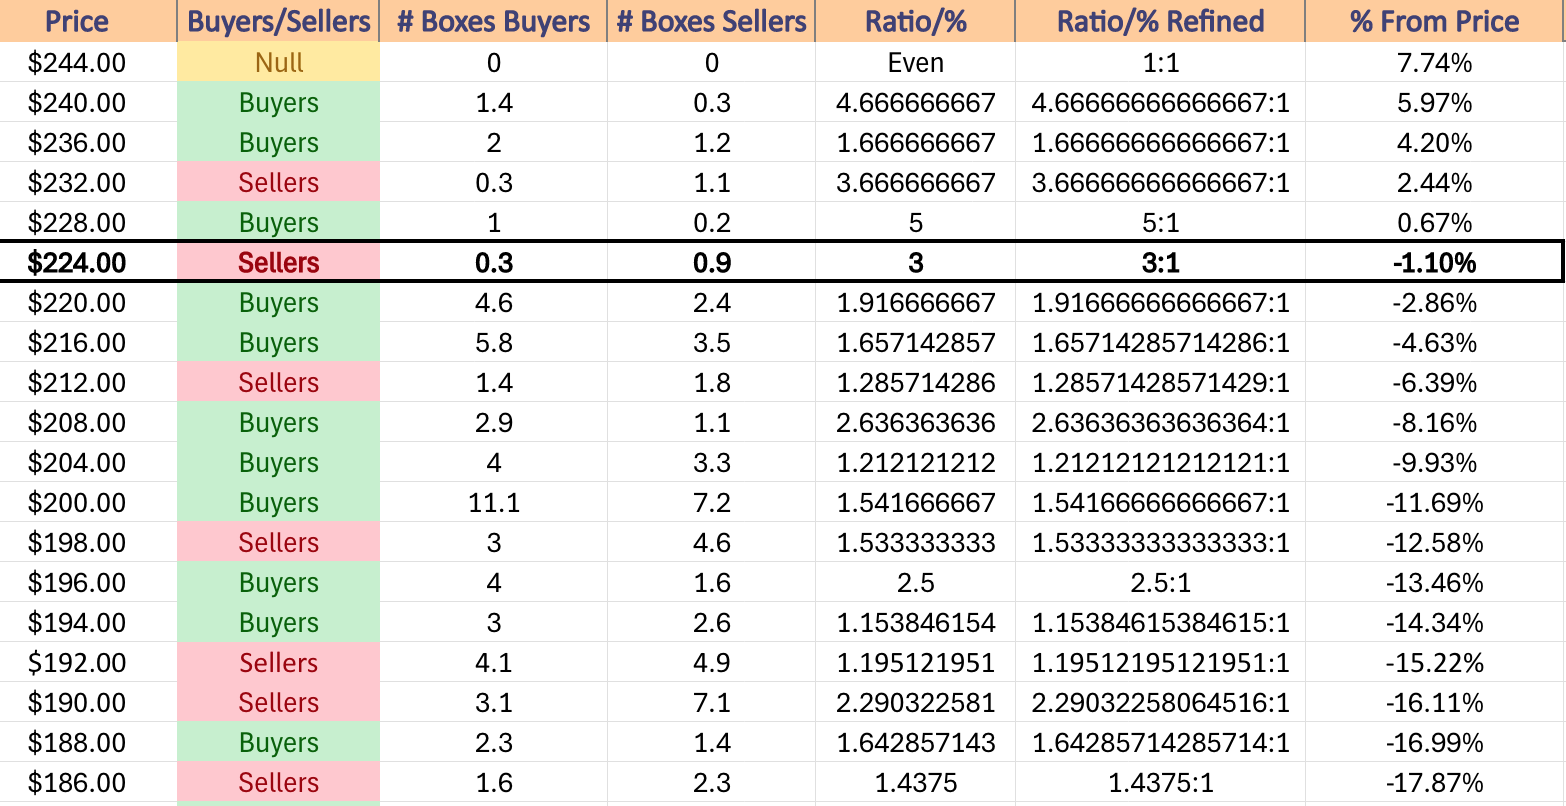
Task: Click the $200.00 price cell
Action: (88, 503)
